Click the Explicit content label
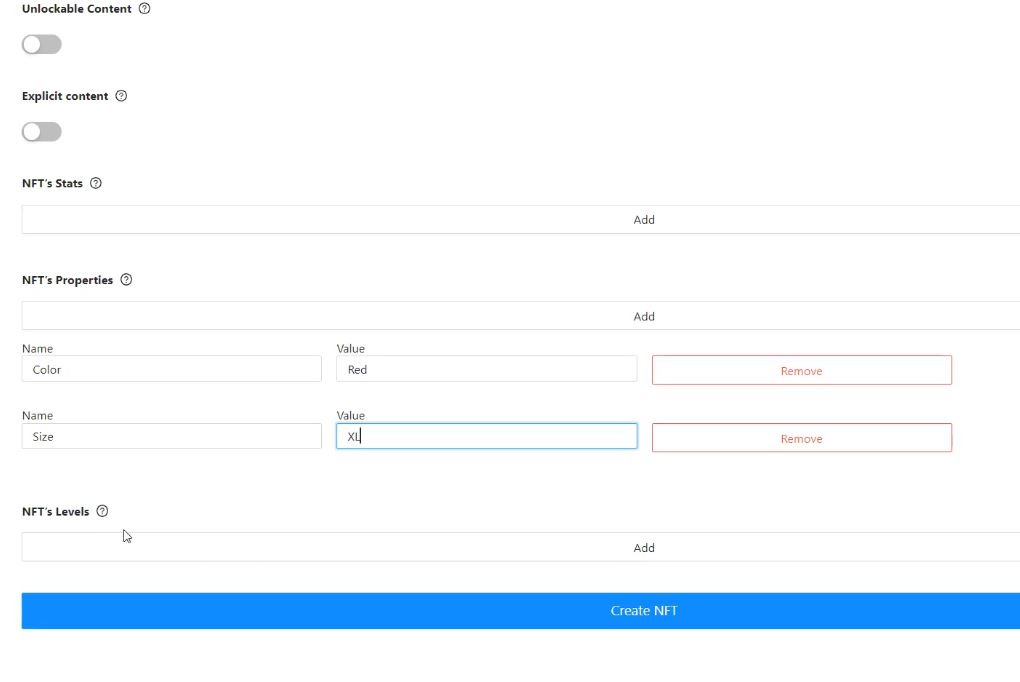Screen dimensions: 1020x682 tap(65, 96)
